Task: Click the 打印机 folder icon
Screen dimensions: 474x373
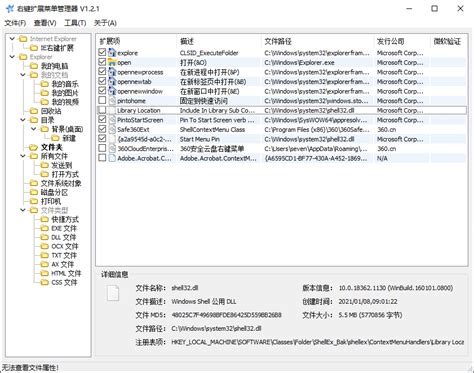Action: 34,201
